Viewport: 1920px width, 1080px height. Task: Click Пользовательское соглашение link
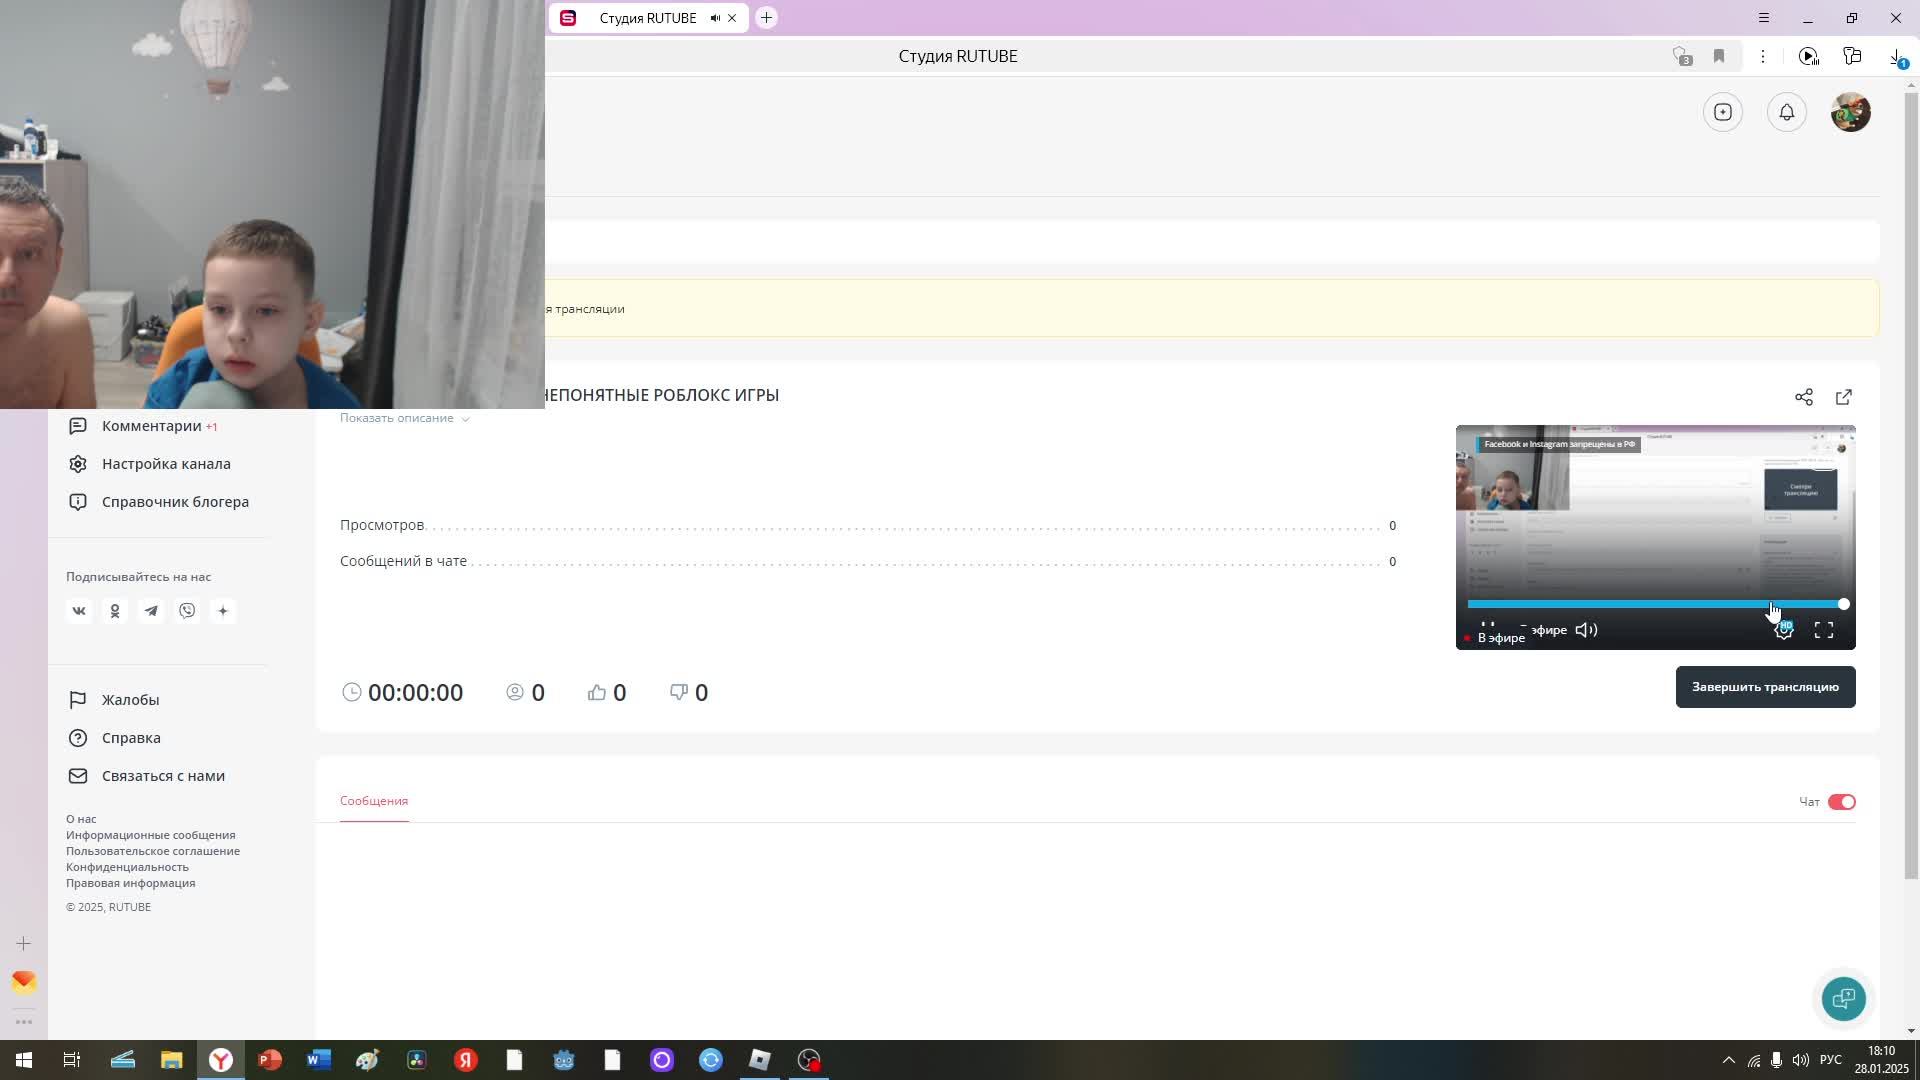click(x=153, y=851)
